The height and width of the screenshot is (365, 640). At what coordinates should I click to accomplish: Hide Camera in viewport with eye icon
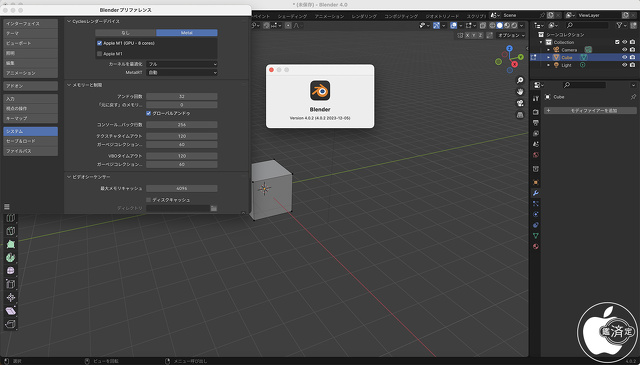[x=624, y=50]
